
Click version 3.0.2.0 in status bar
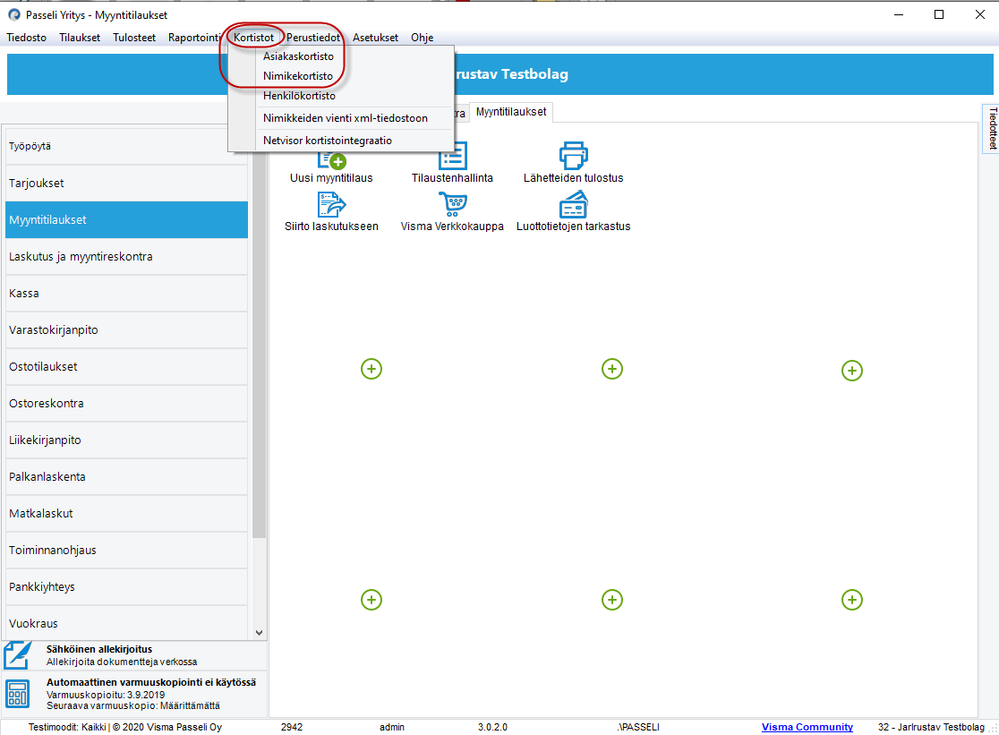pyautogui.click(x=492, y=727)
